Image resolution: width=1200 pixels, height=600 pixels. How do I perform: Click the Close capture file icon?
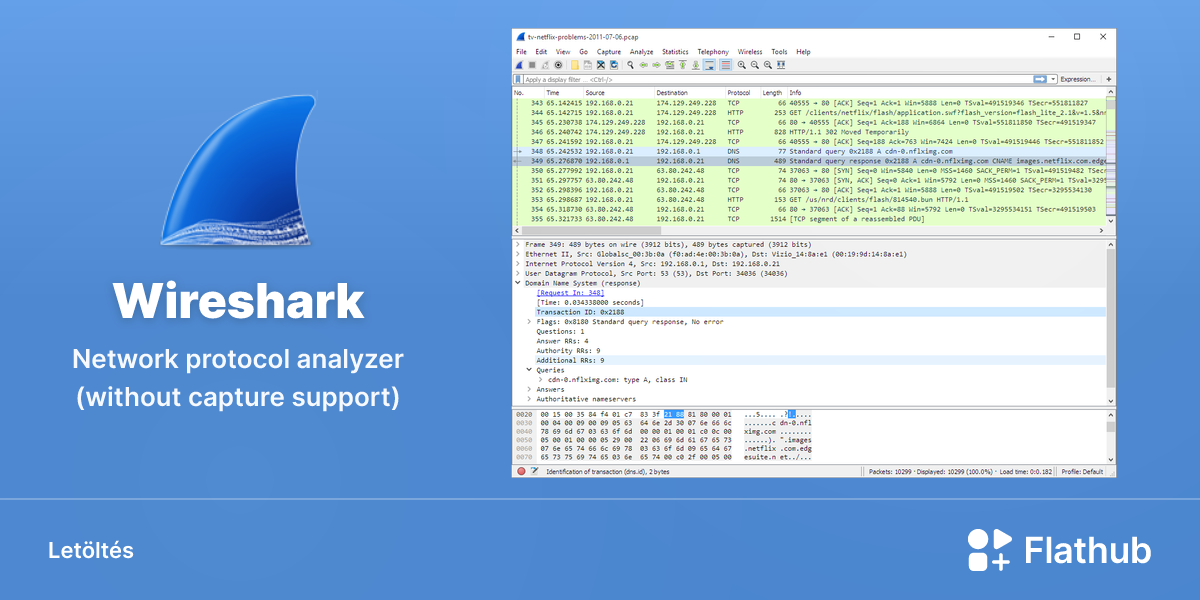(601, 65)
